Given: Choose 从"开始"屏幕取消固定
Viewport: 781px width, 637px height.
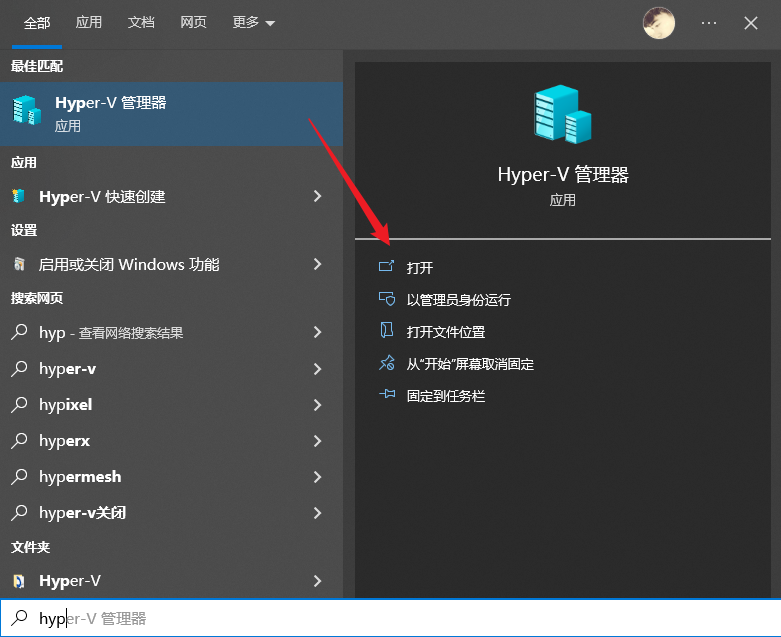Looking at the screenshot, I should [x=470, y=364].
